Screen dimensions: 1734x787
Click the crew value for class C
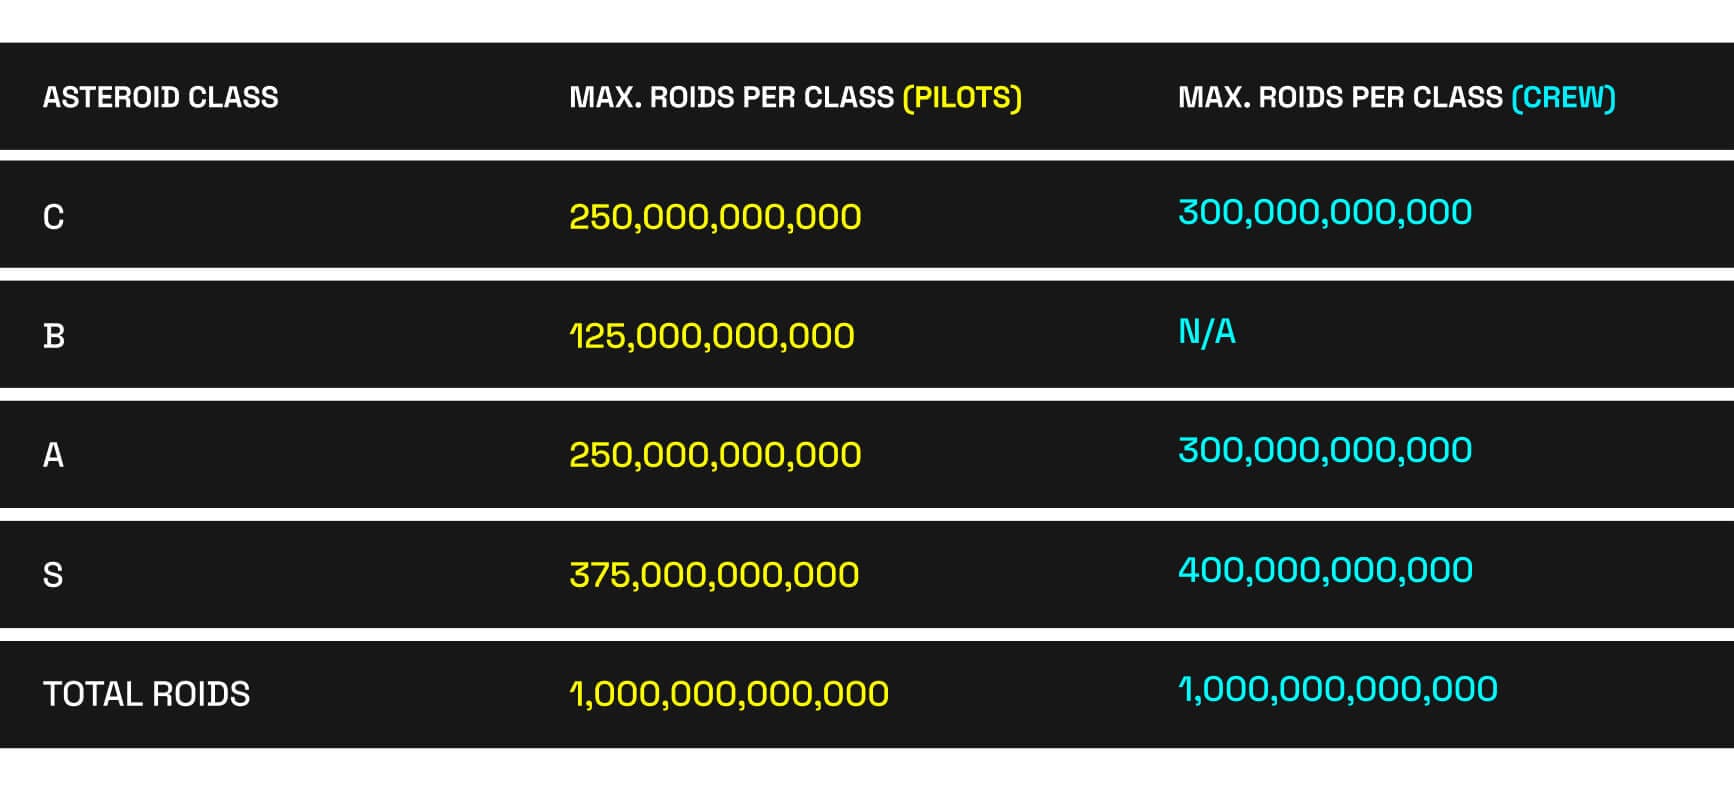[x=1325, y=212]
